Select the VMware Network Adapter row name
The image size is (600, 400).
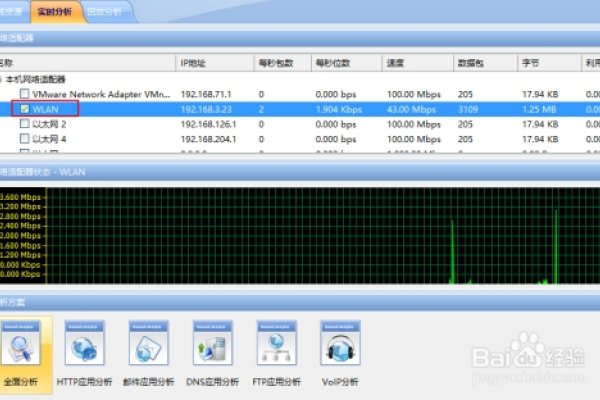click(101, 94)
